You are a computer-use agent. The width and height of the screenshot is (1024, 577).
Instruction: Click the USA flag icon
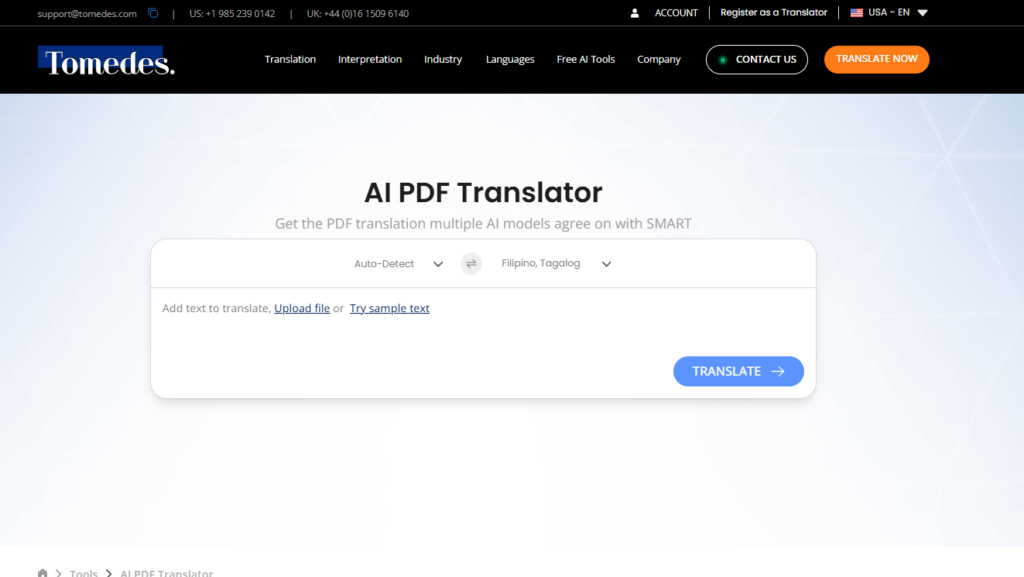[856, 13]
